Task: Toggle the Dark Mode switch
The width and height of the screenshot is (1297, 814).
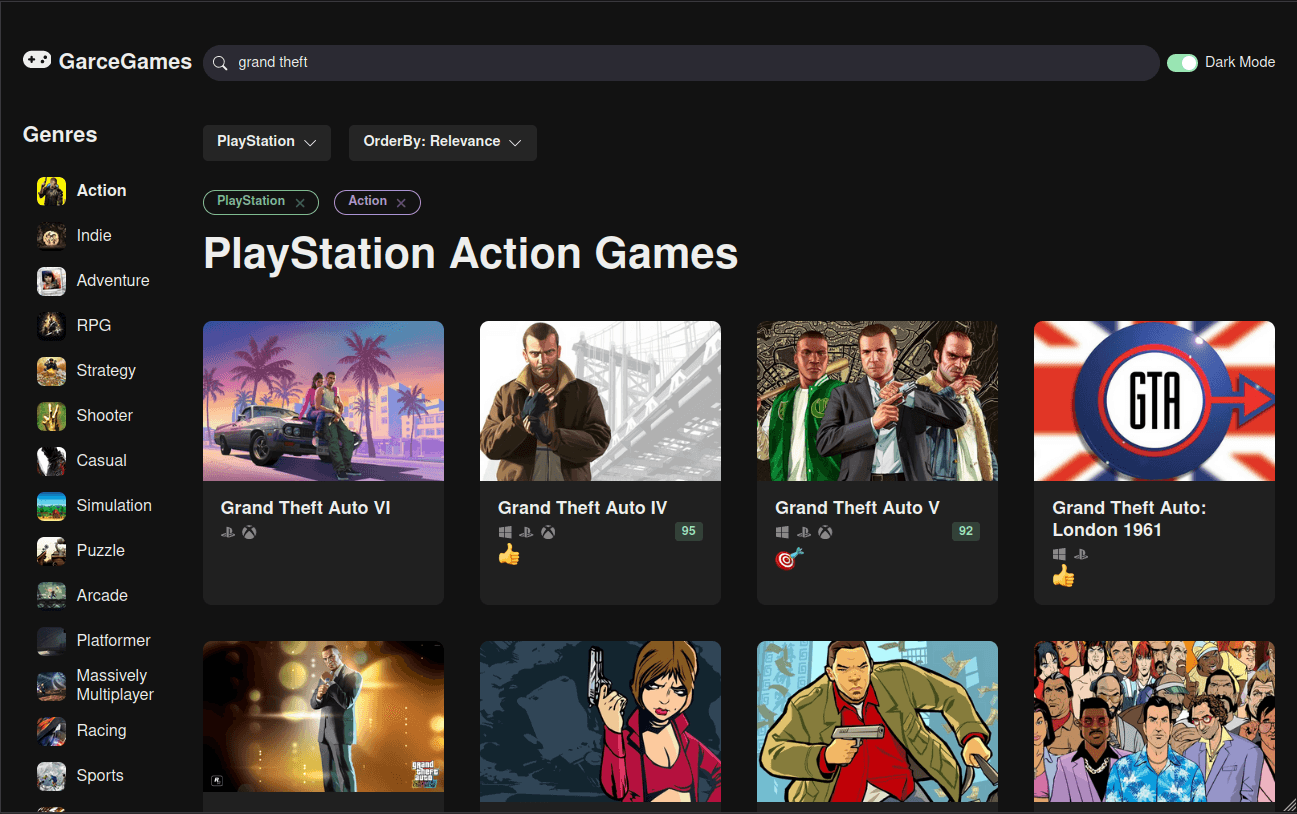Action: tap(1182, 63)
